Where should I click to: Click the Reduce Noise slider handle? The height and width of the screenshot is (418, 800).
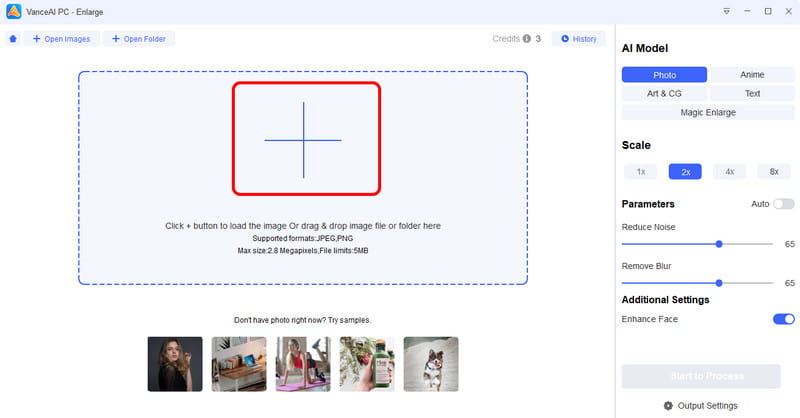tap(719, 243)
